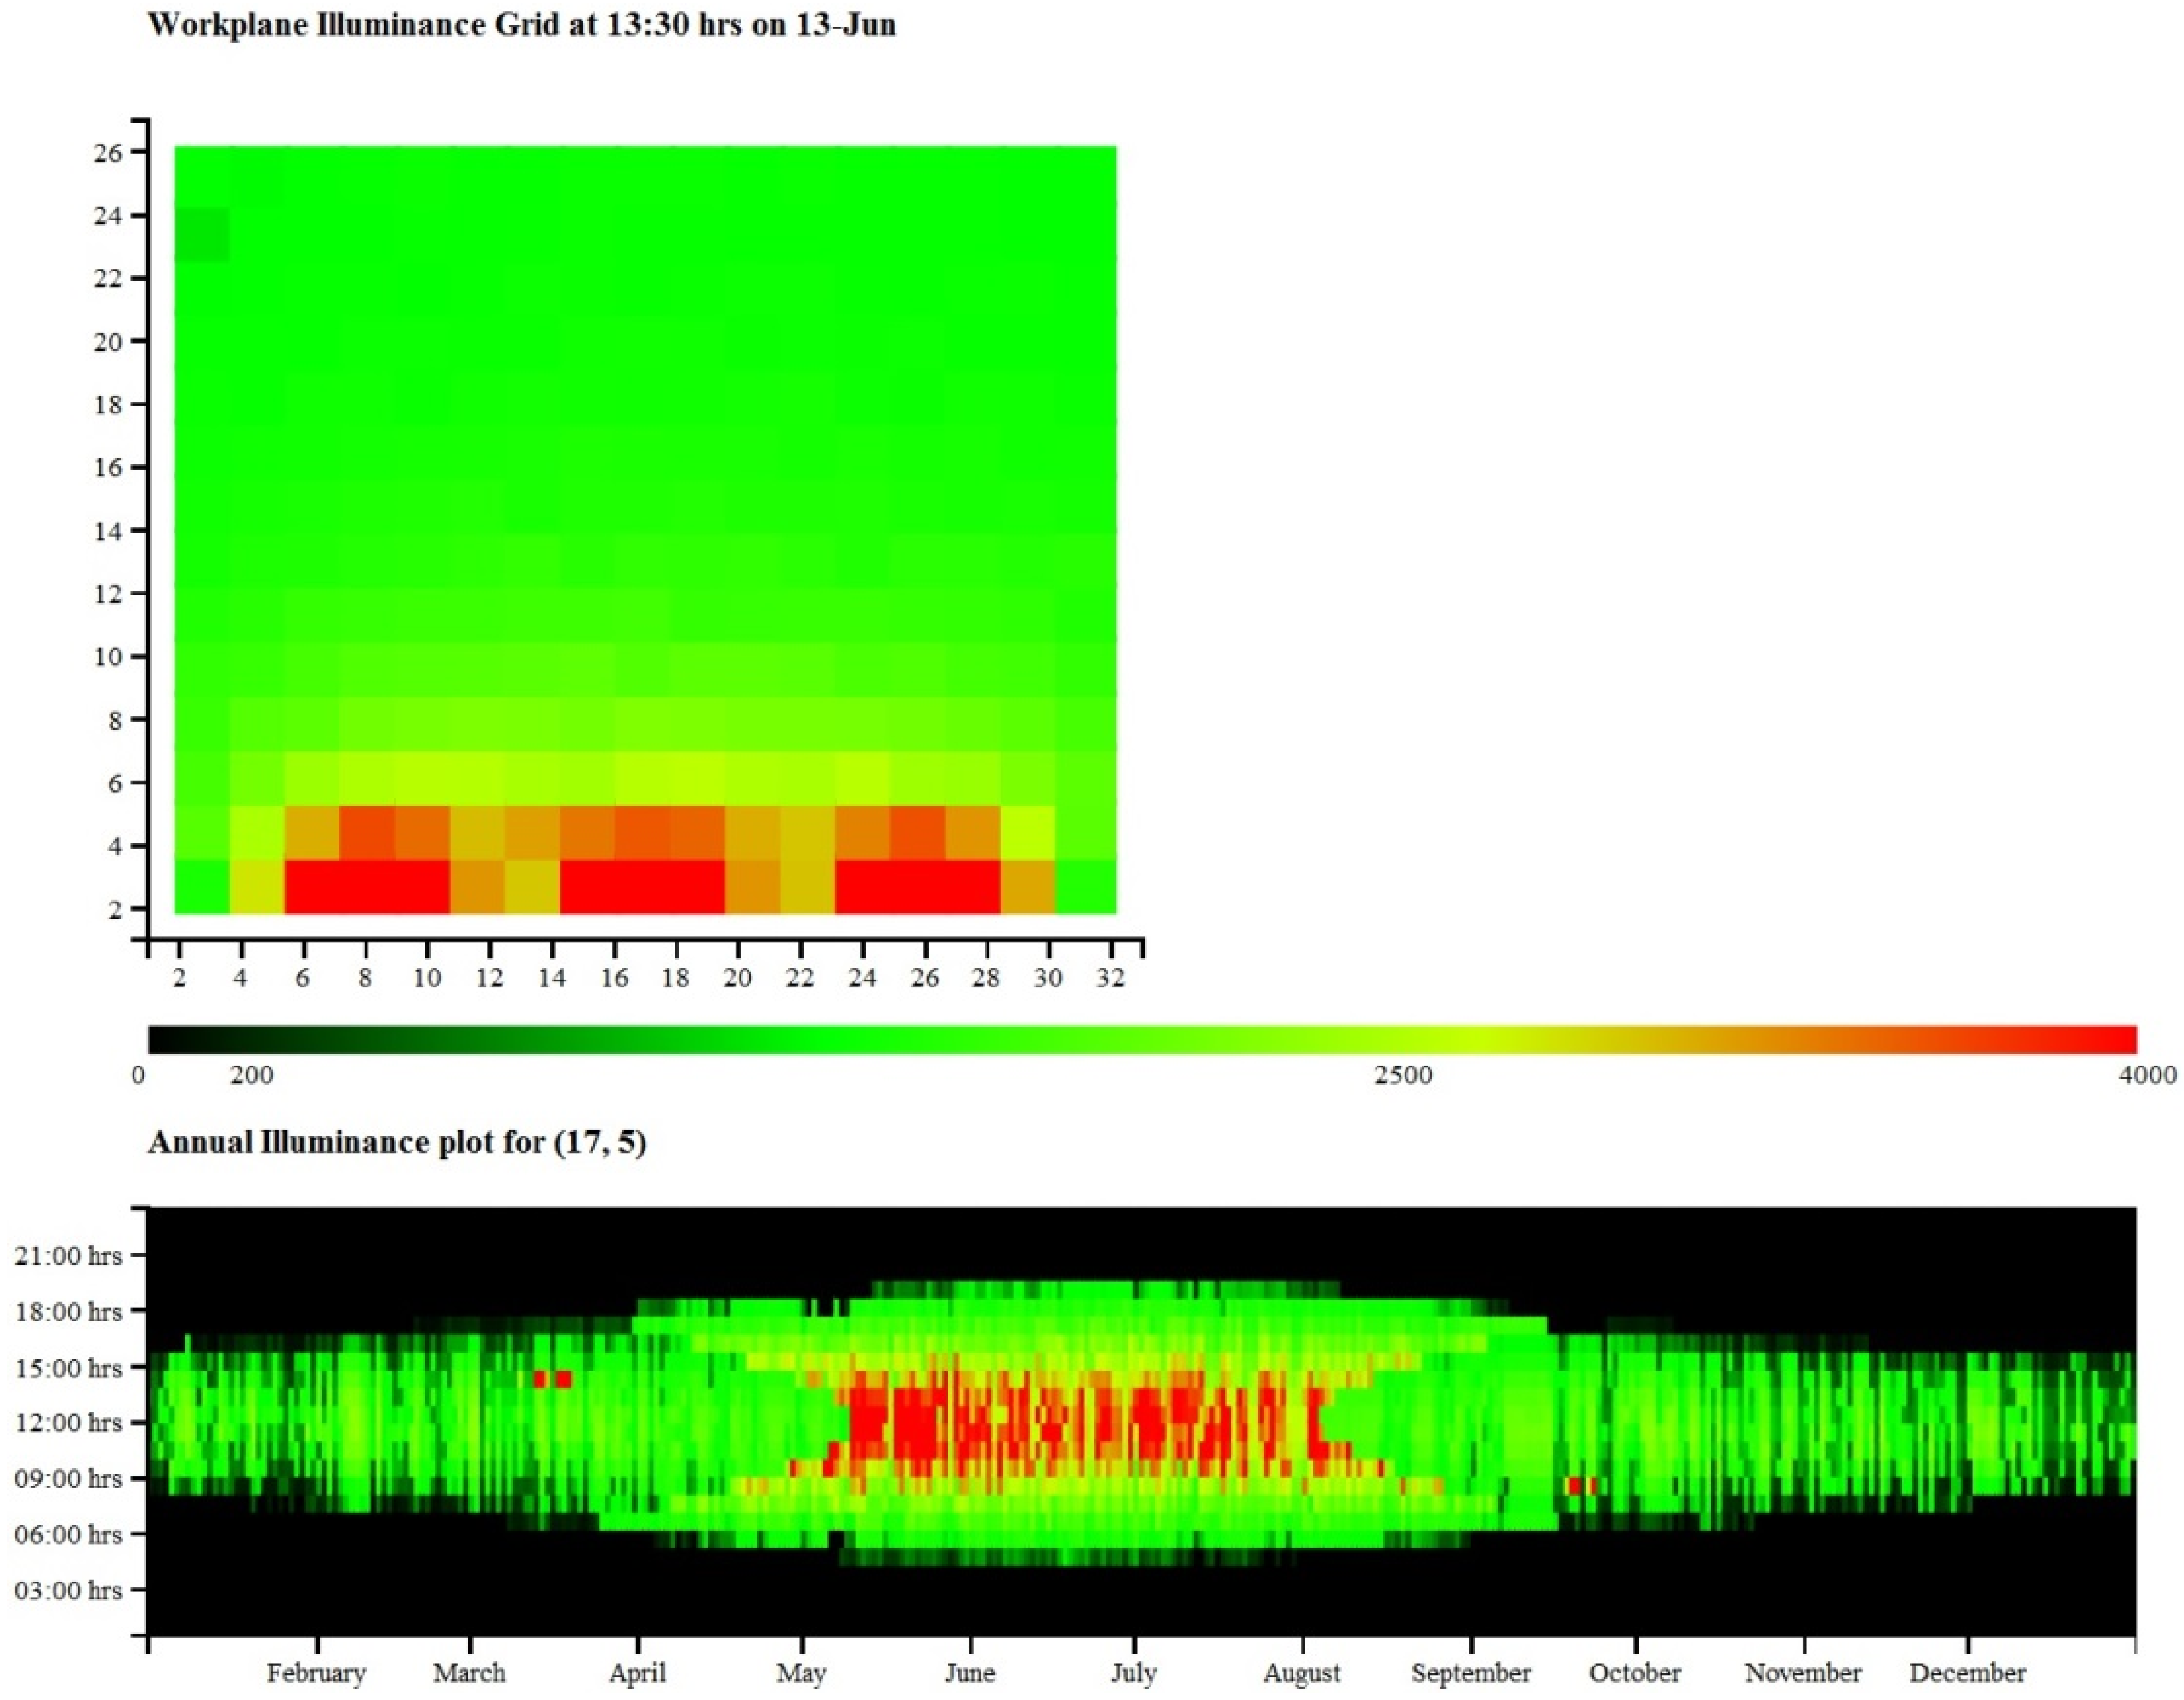Click the October label on month axis
Viewport: 2184px width, 1700px height.
[1635, 1672]
